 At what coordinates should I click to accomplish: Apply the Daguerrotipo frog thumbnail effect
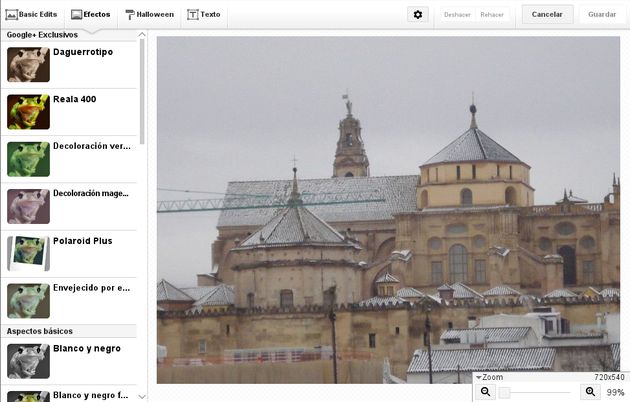[29, 65]
